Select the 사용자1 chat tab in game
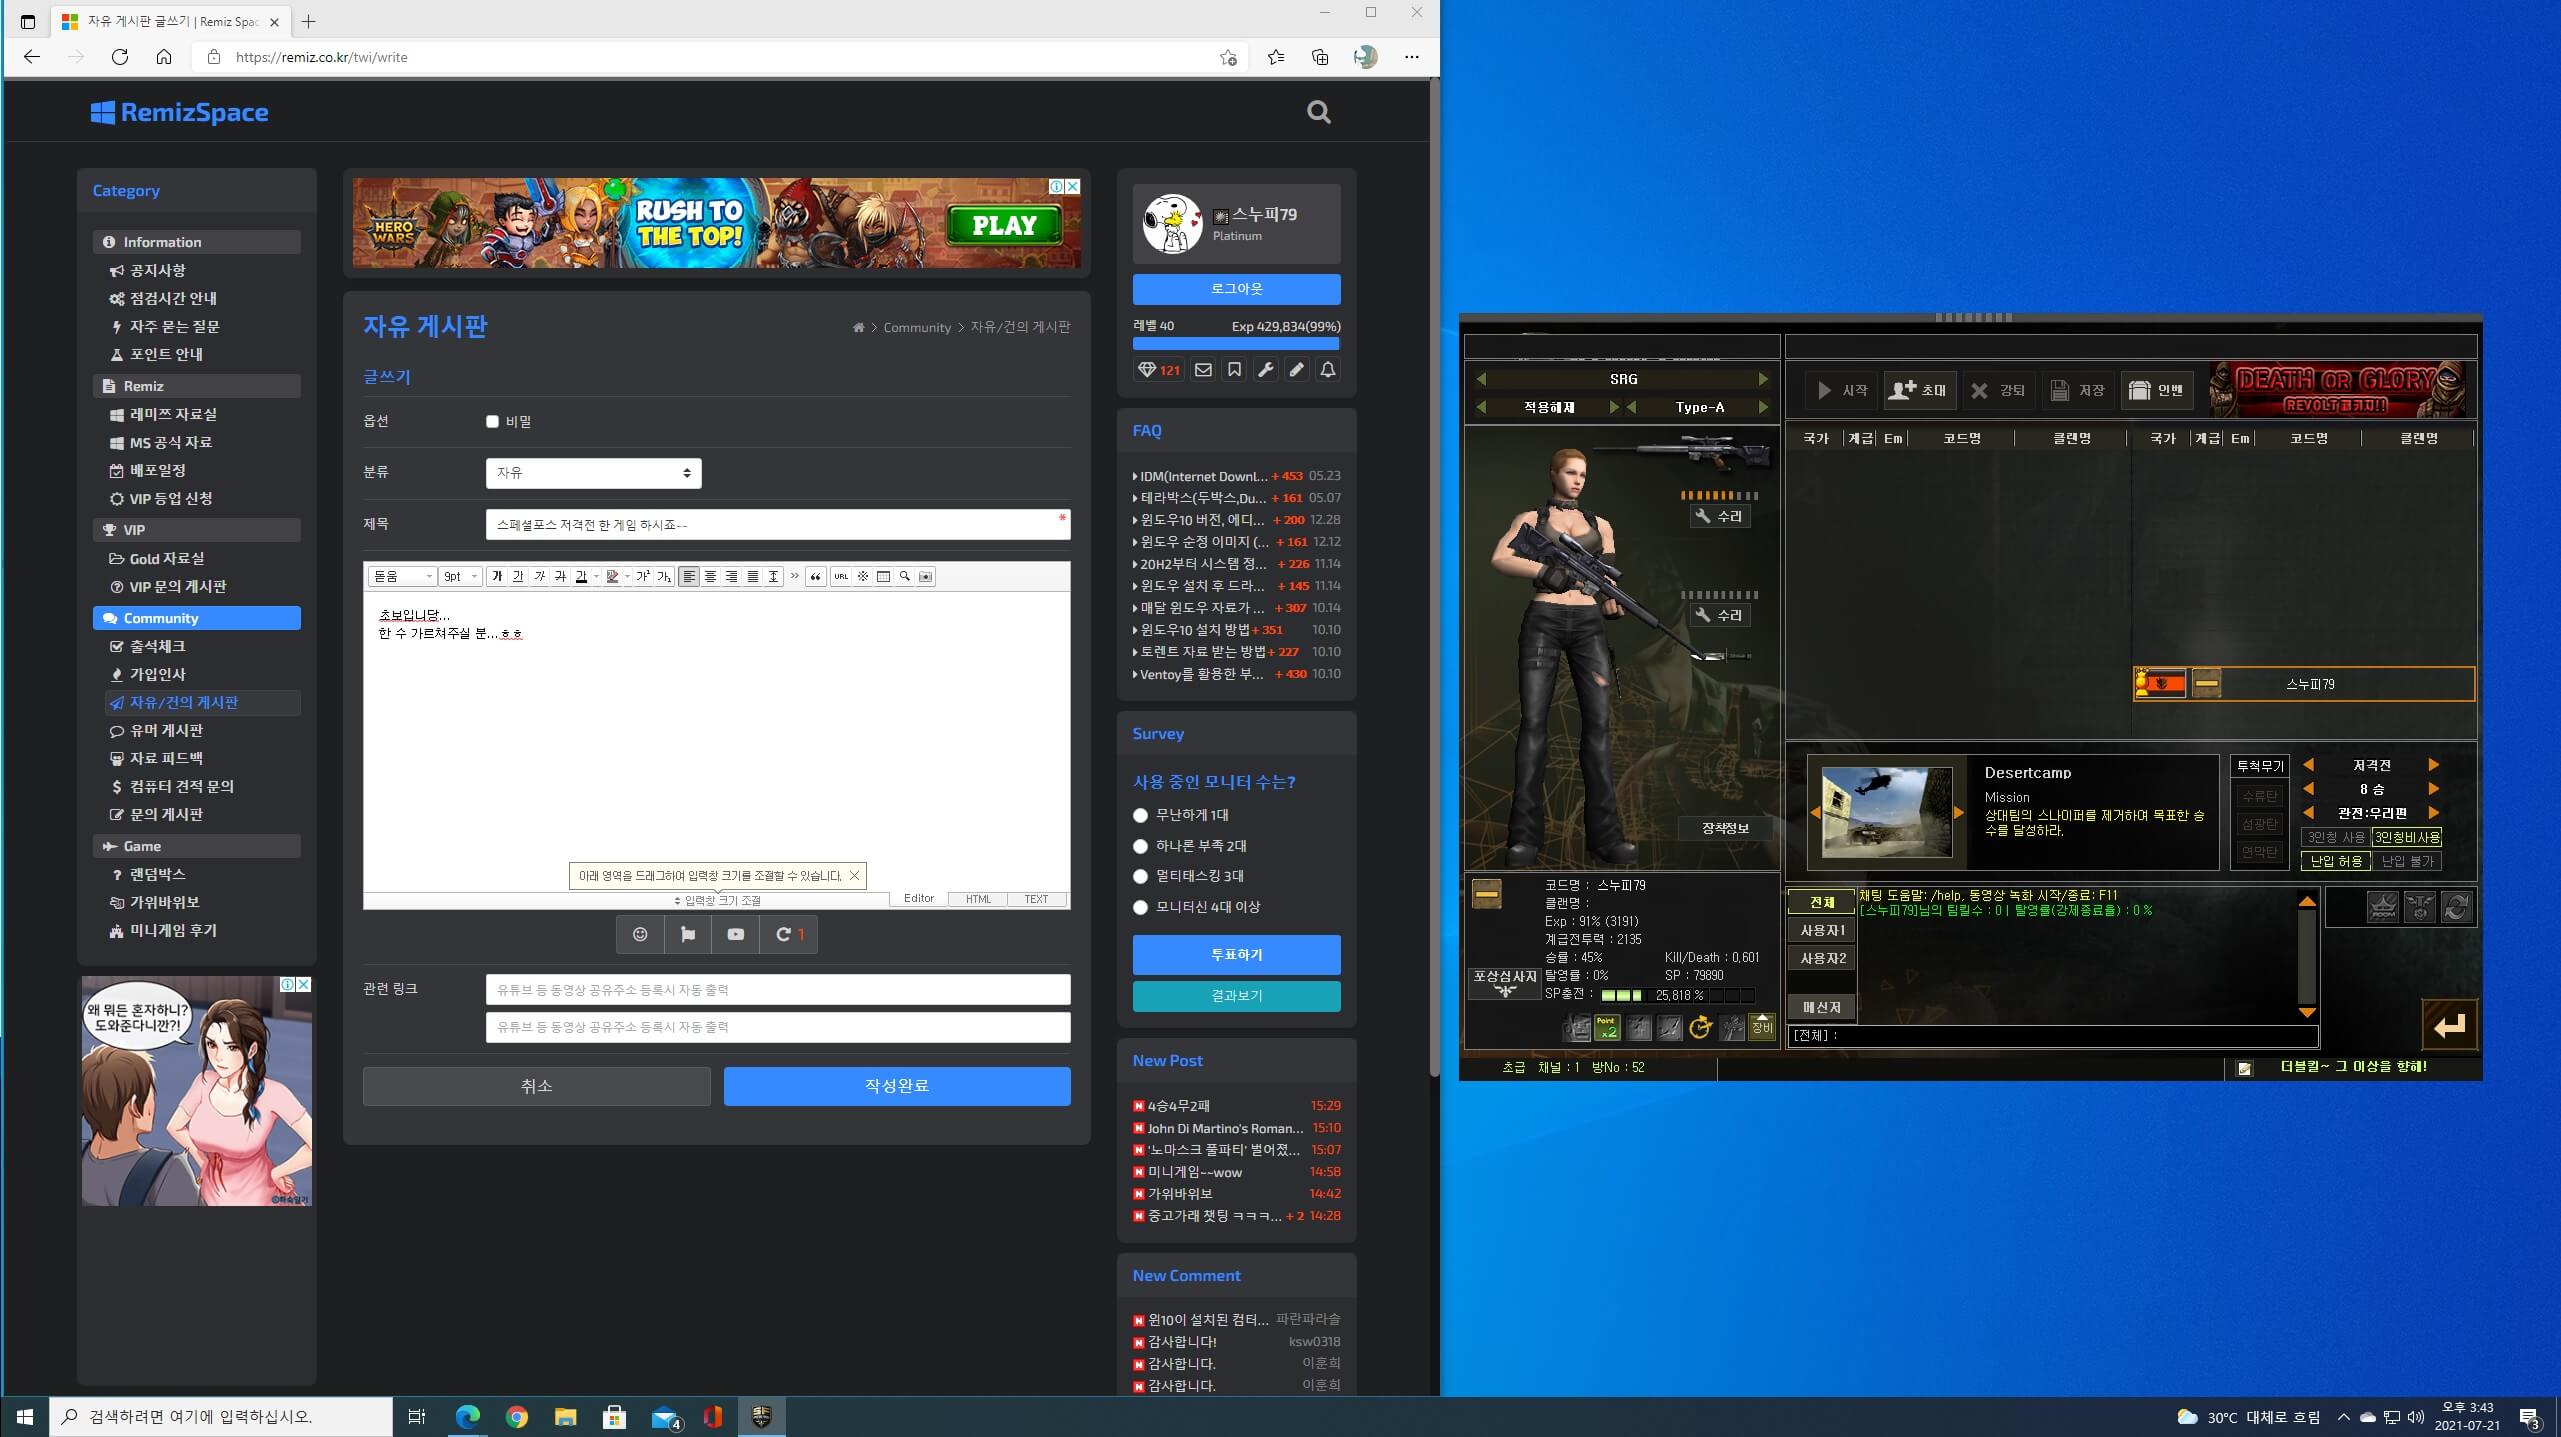The height and width of the screenshot is (1437, 2561). 1821,930
